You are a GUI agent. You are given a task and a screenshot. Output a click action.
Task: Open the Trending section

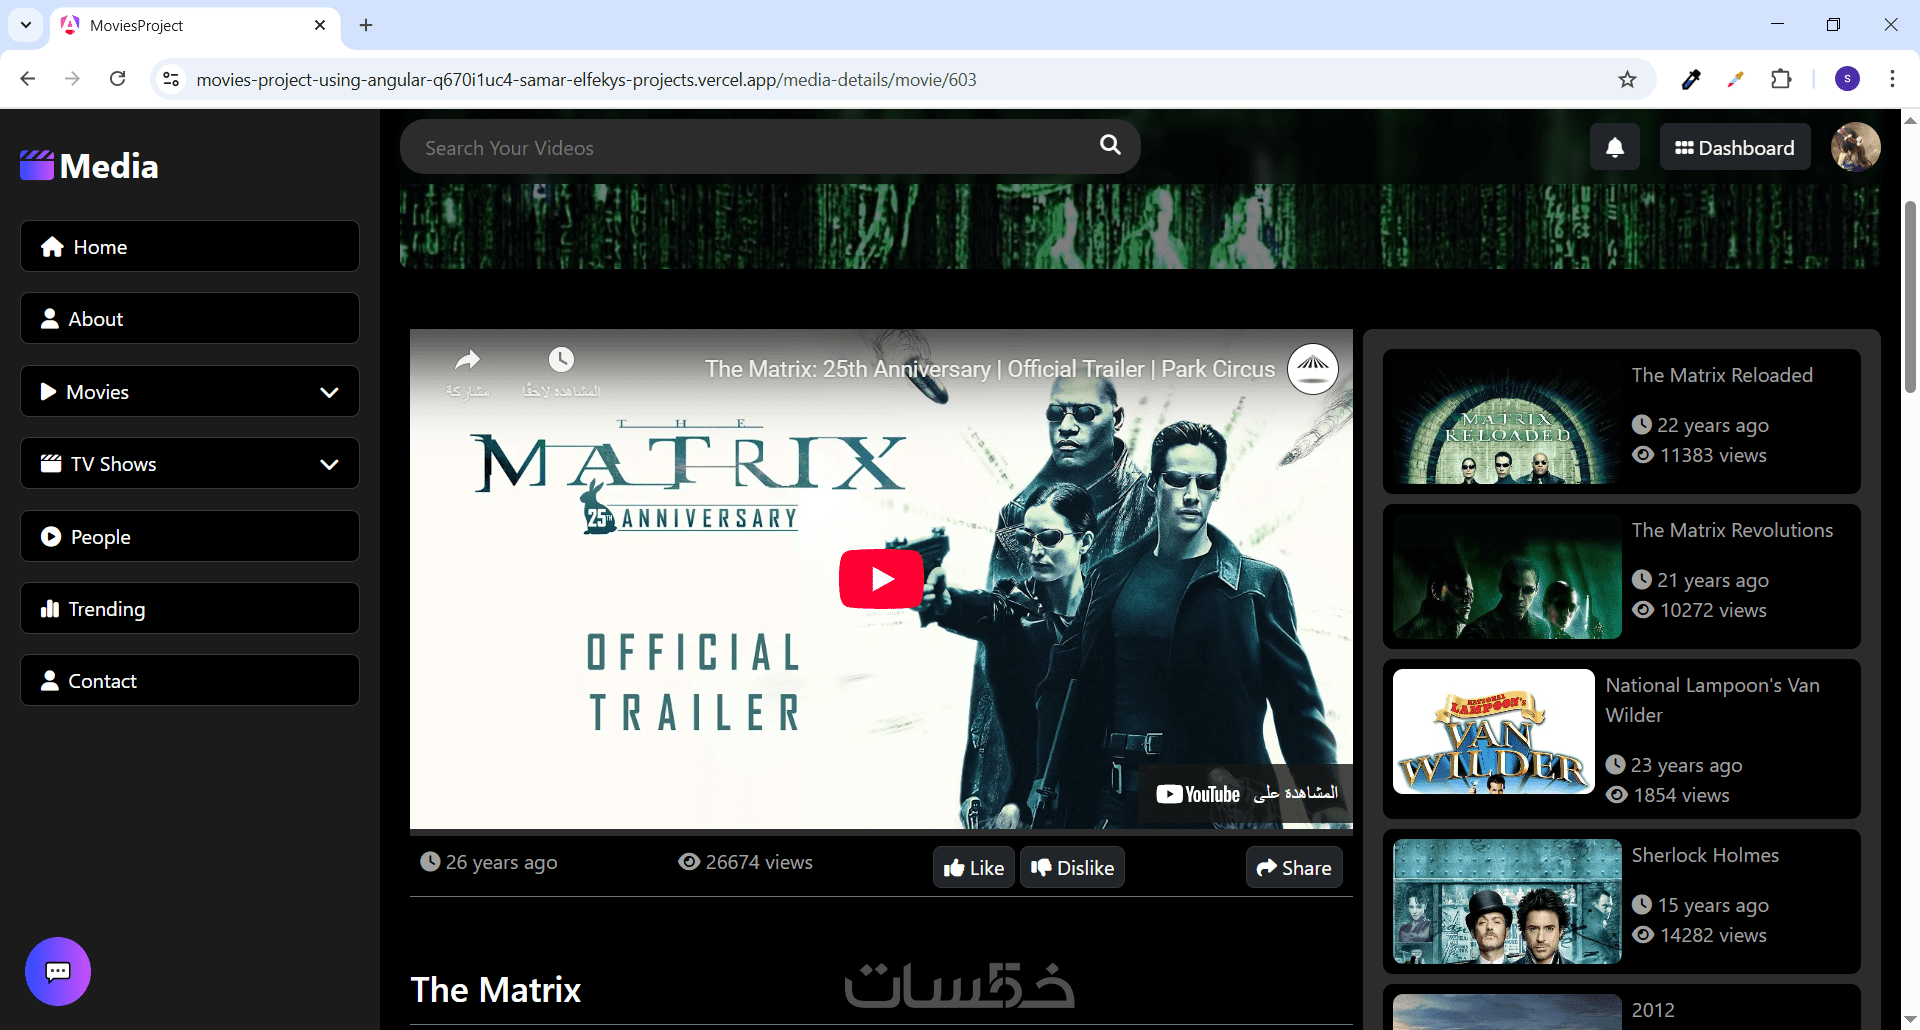190,608
